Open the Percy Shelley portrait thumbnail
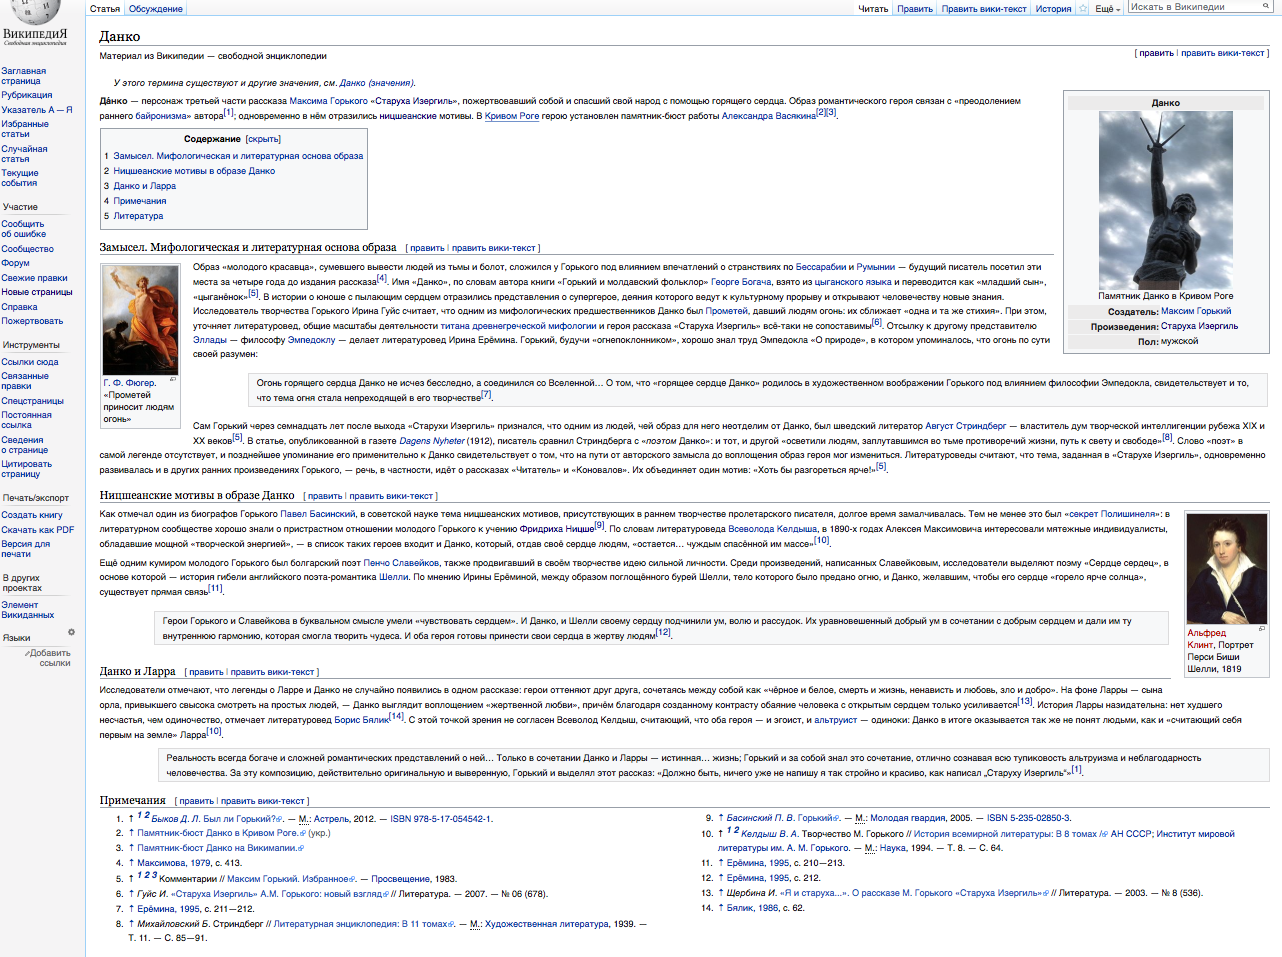 tap(1226, 569)
